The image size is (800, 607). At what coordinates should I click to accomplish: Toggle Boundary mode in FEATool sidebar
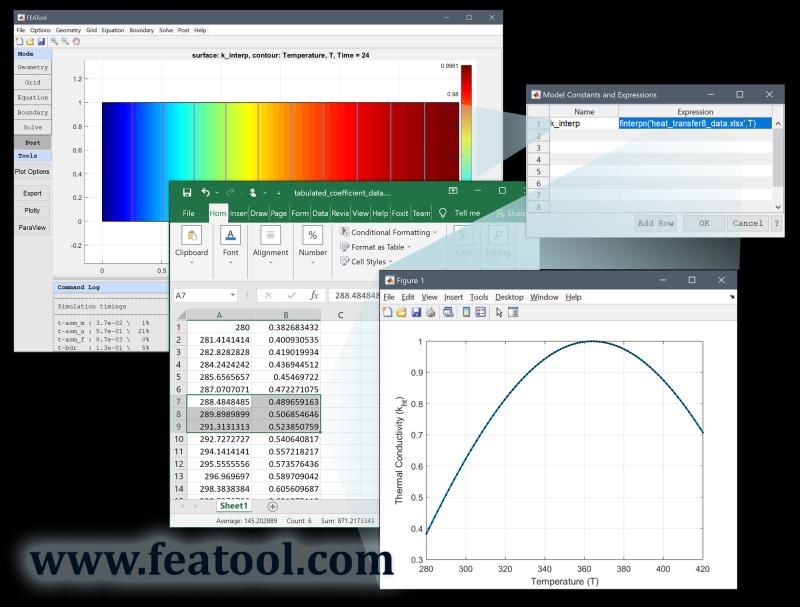[x=33, y=112]
